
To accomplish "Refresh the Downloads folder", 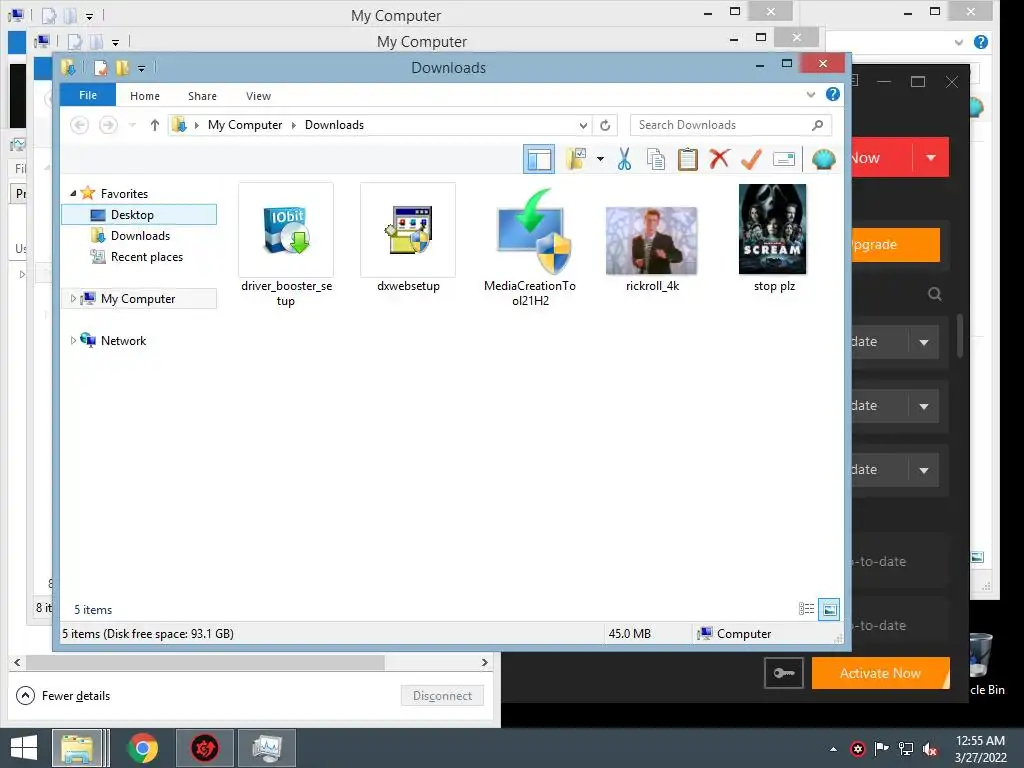I will coord(605,125).
